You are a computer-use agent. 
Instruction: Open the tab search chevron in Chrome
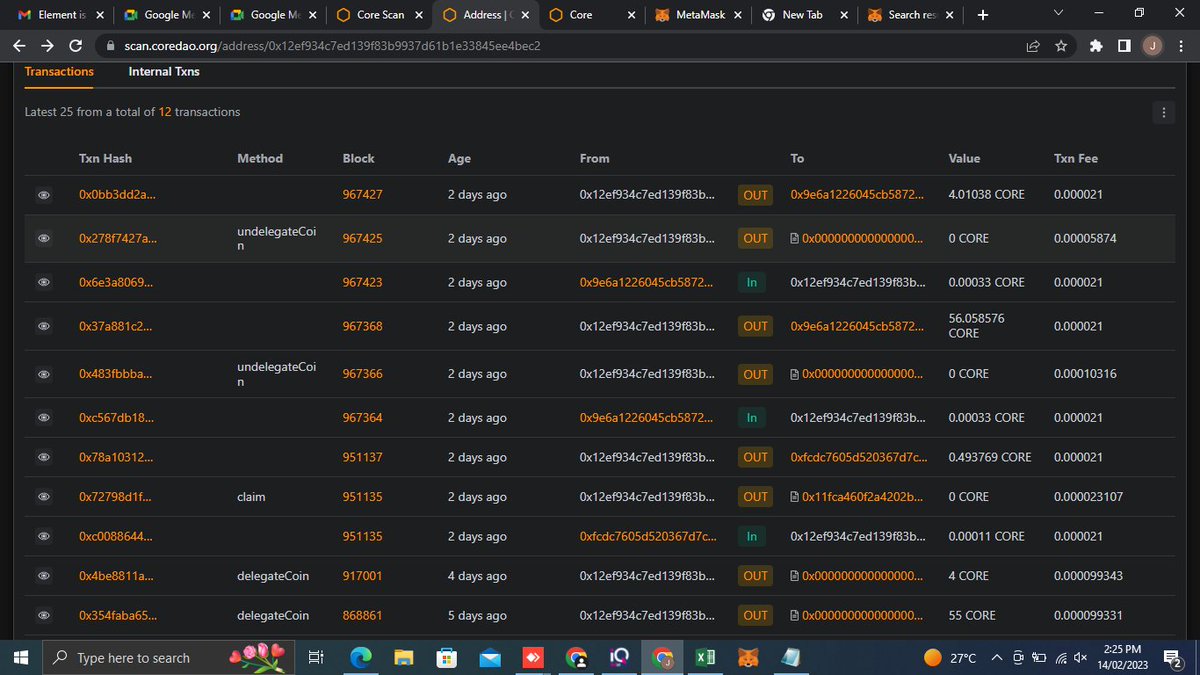point(1059,13)
